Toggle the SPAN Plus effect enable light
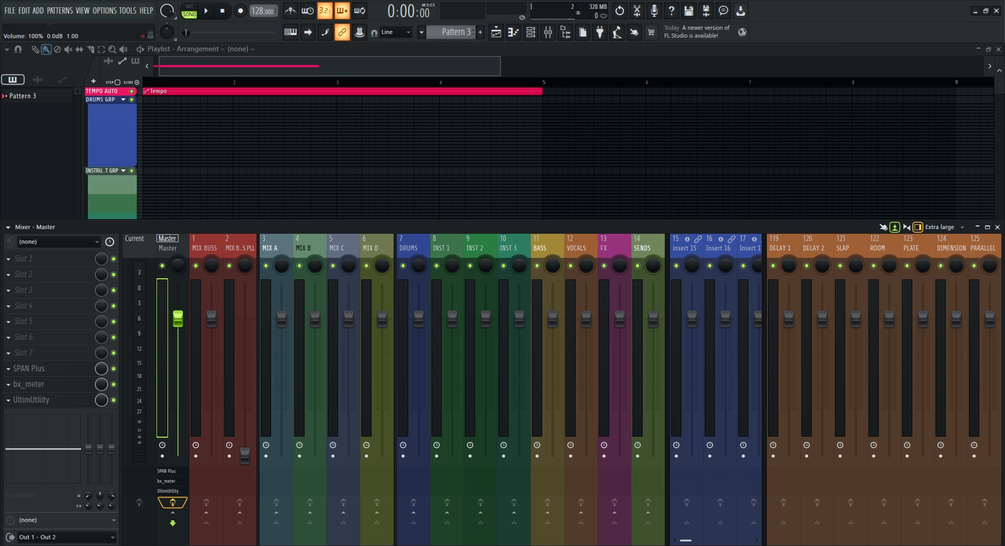This screenshot has width=1005, height=546. pyautogui.click(x=114, y=368)
